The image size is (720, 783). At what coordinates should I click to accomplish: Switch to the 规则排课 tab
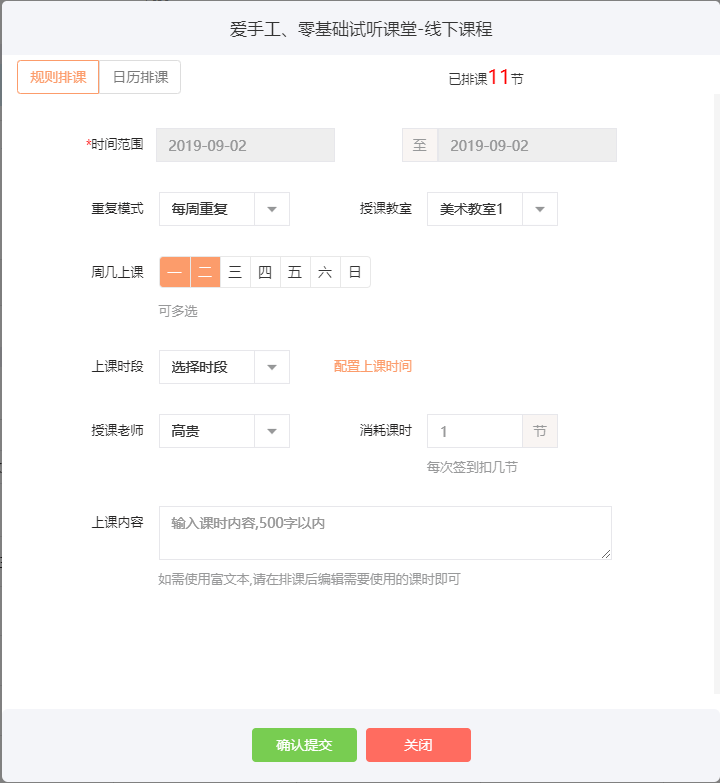tap(58, 77)
